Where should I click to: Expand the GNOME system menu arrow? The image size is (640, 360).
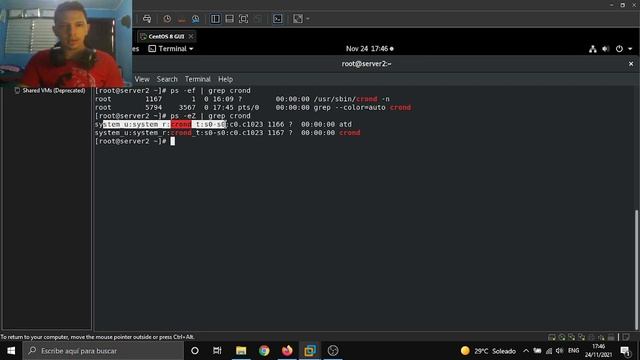click(630, 49)
